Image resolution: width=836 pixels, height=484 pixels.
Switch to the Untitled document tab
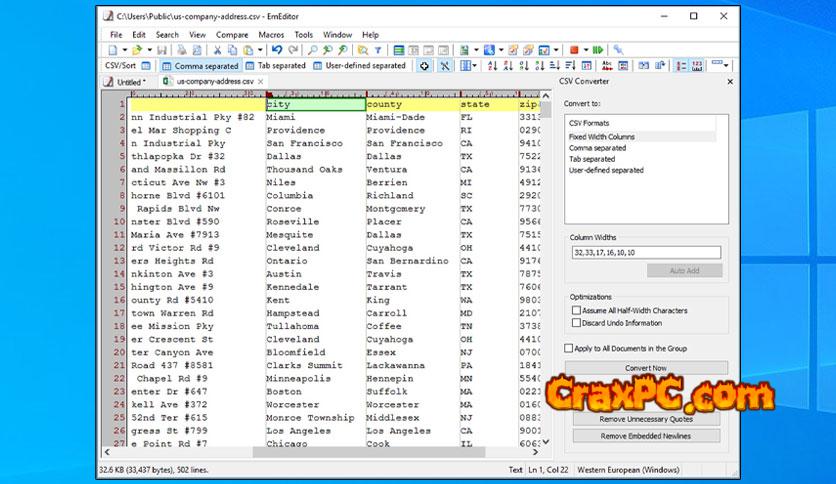click(x=129, y=82)
